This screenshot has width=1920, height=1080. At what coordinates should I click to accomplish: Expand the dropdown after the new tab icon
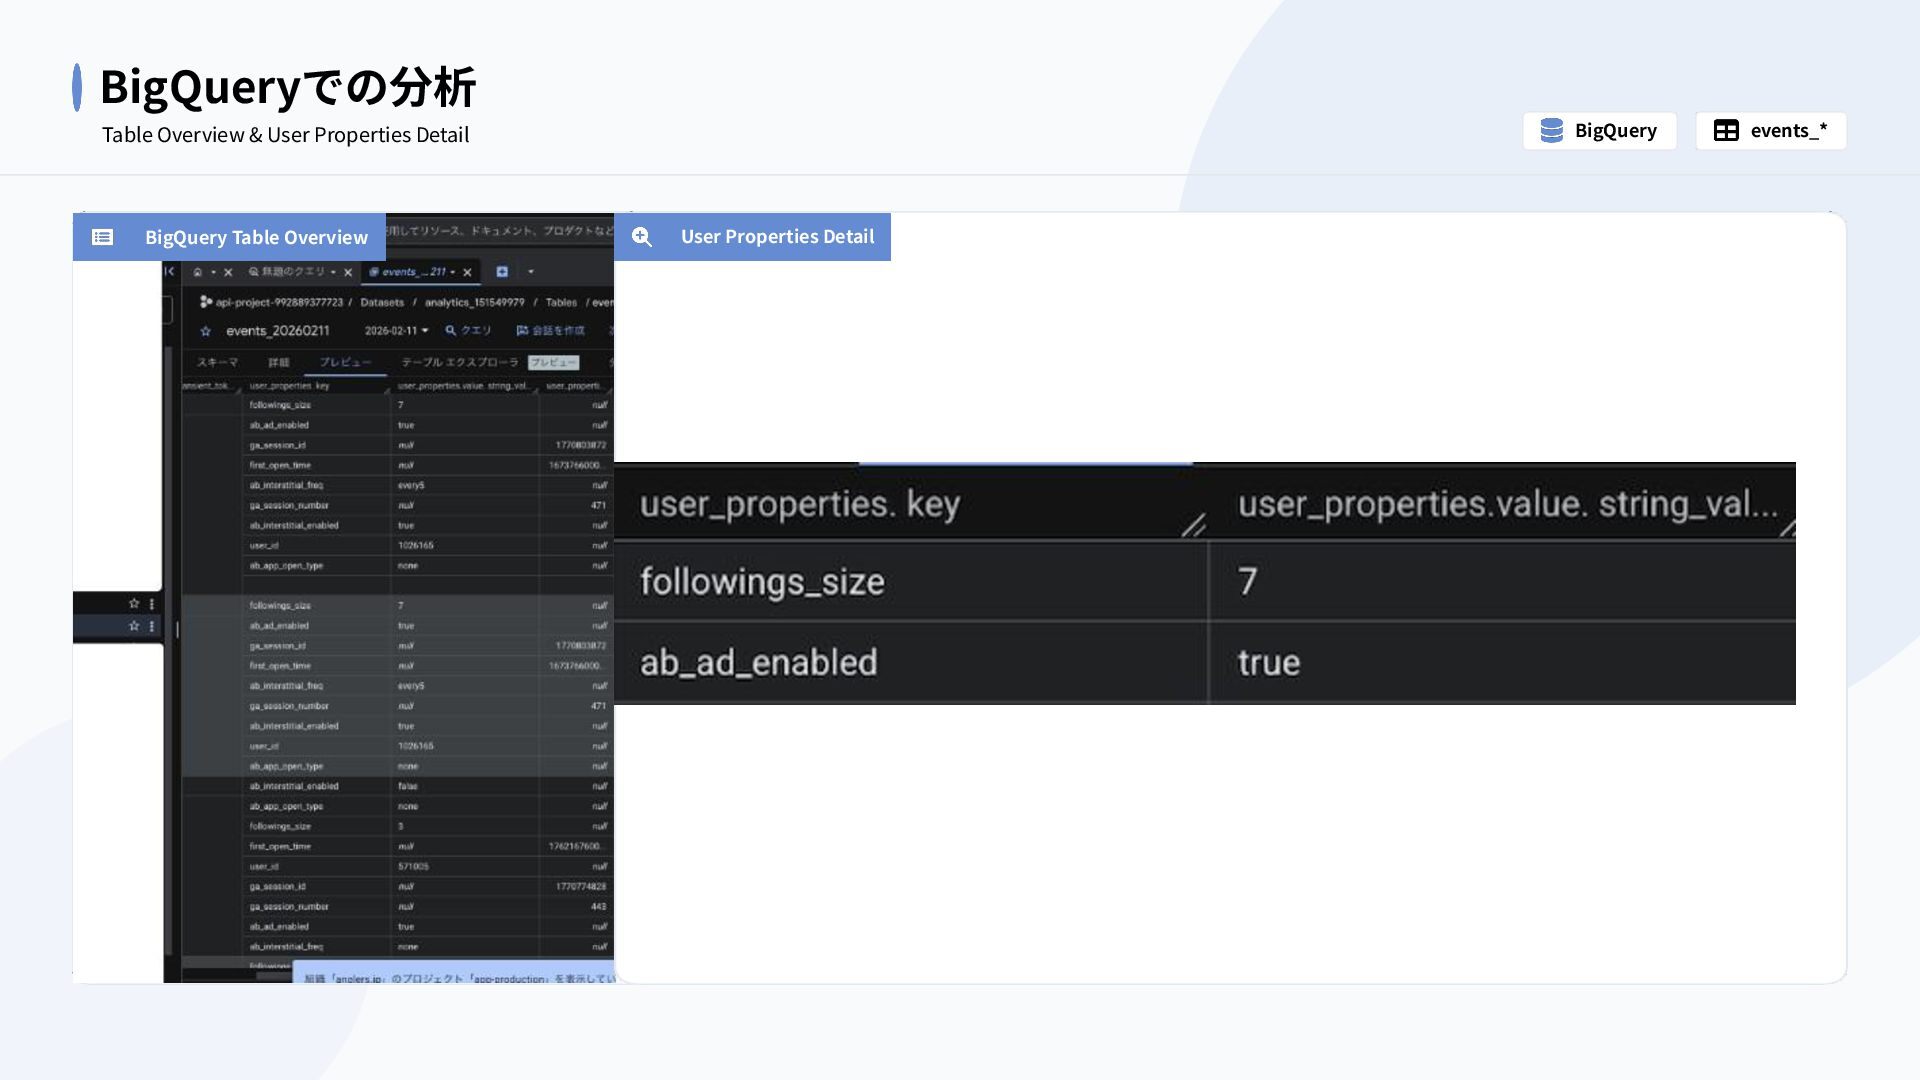click(x=531, y=272)
